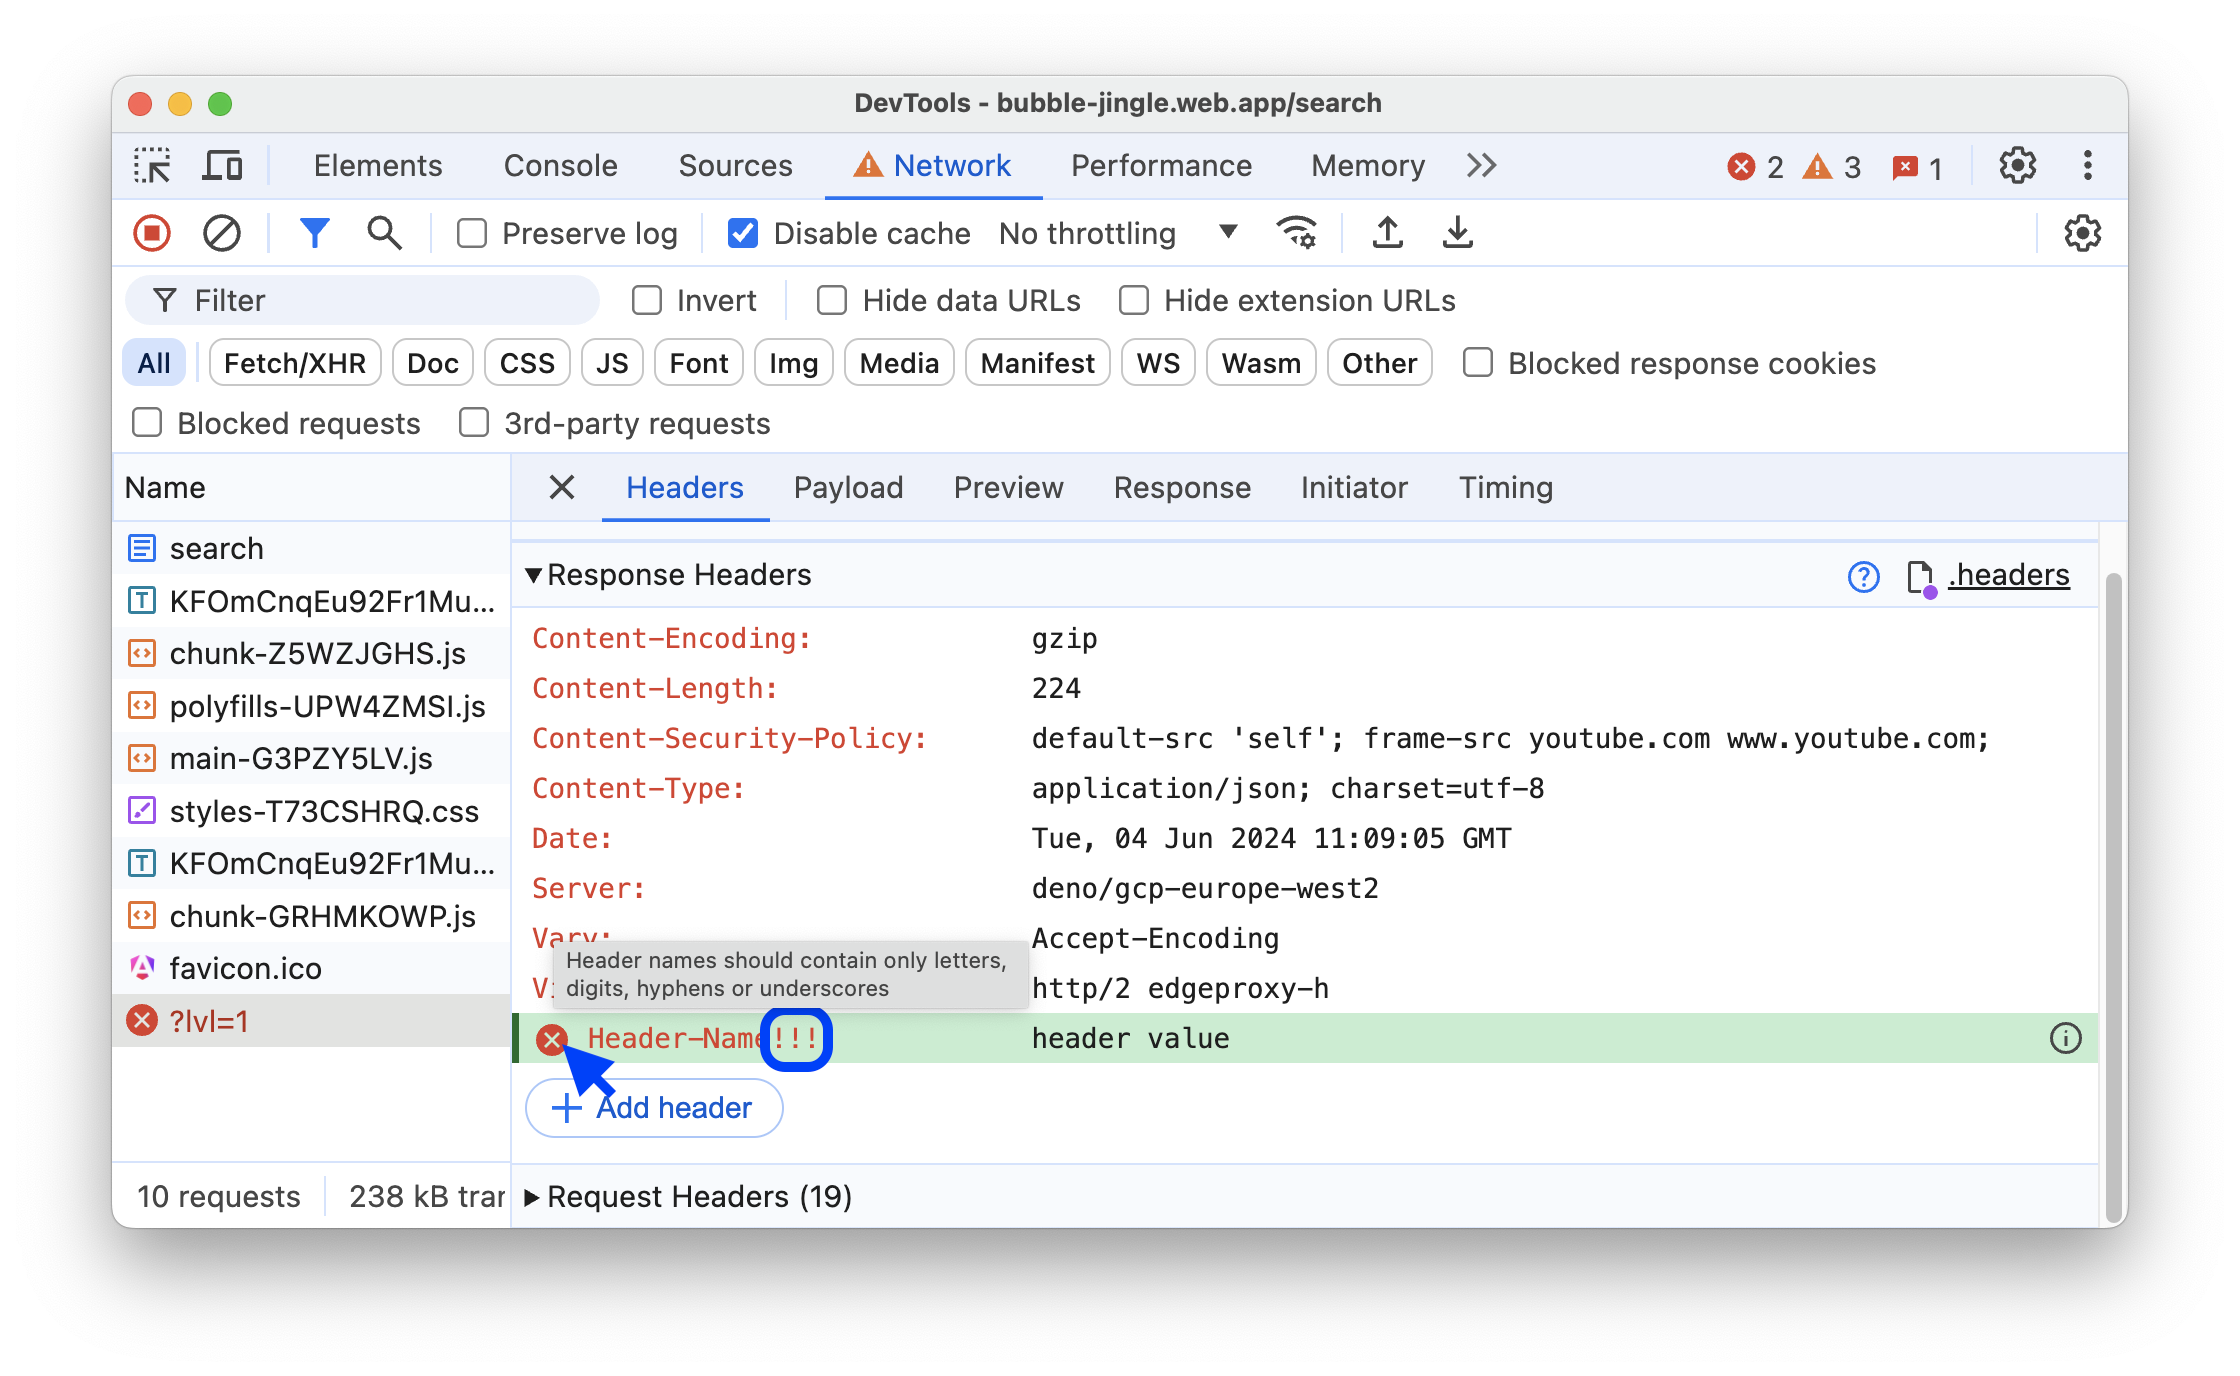Toggle the Invert filter checkbox
Image resolution: width=2240 pixels, height=1376 pixels.
pyautogui.click(x=648, y=299)
